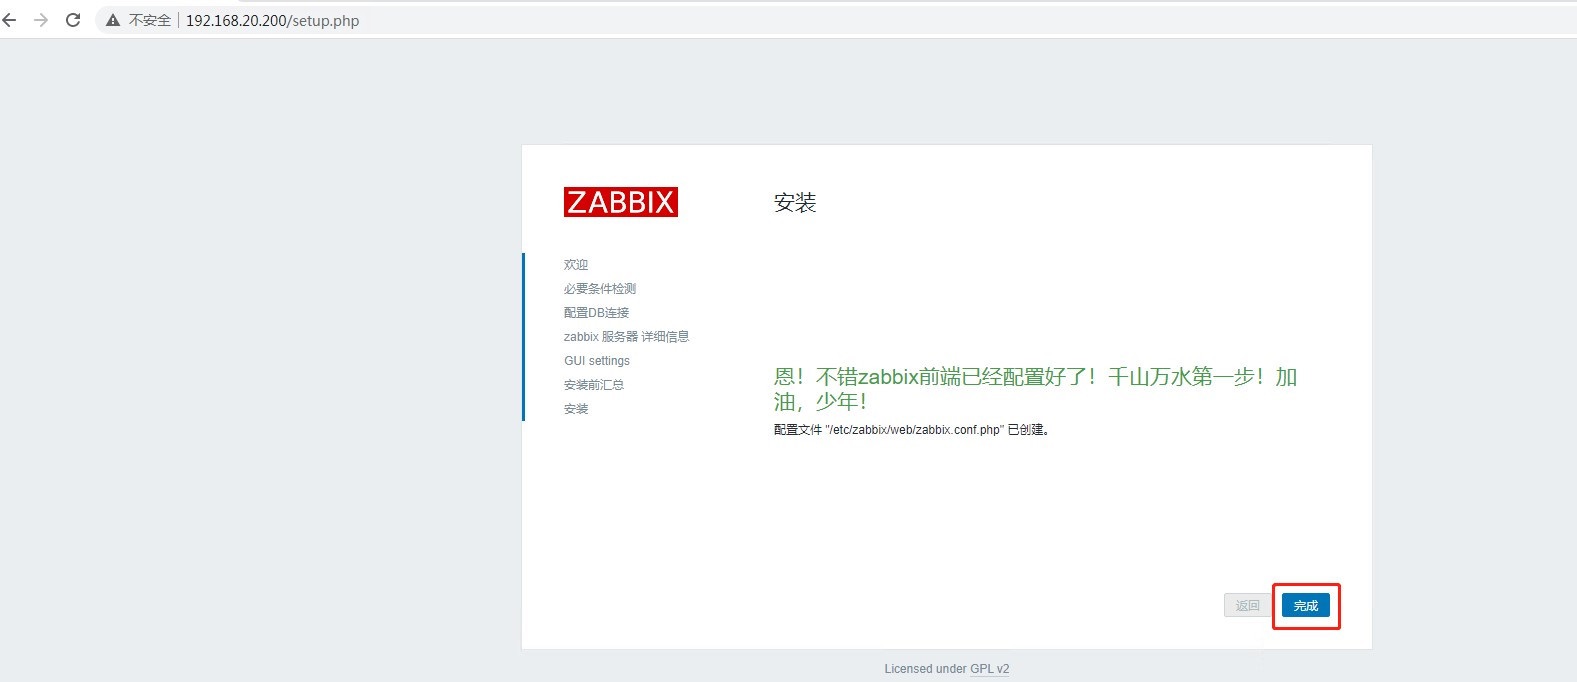Click the not-secure warning triangle icon
Viewport: 1577px width, 682px height.
(113, 20)
